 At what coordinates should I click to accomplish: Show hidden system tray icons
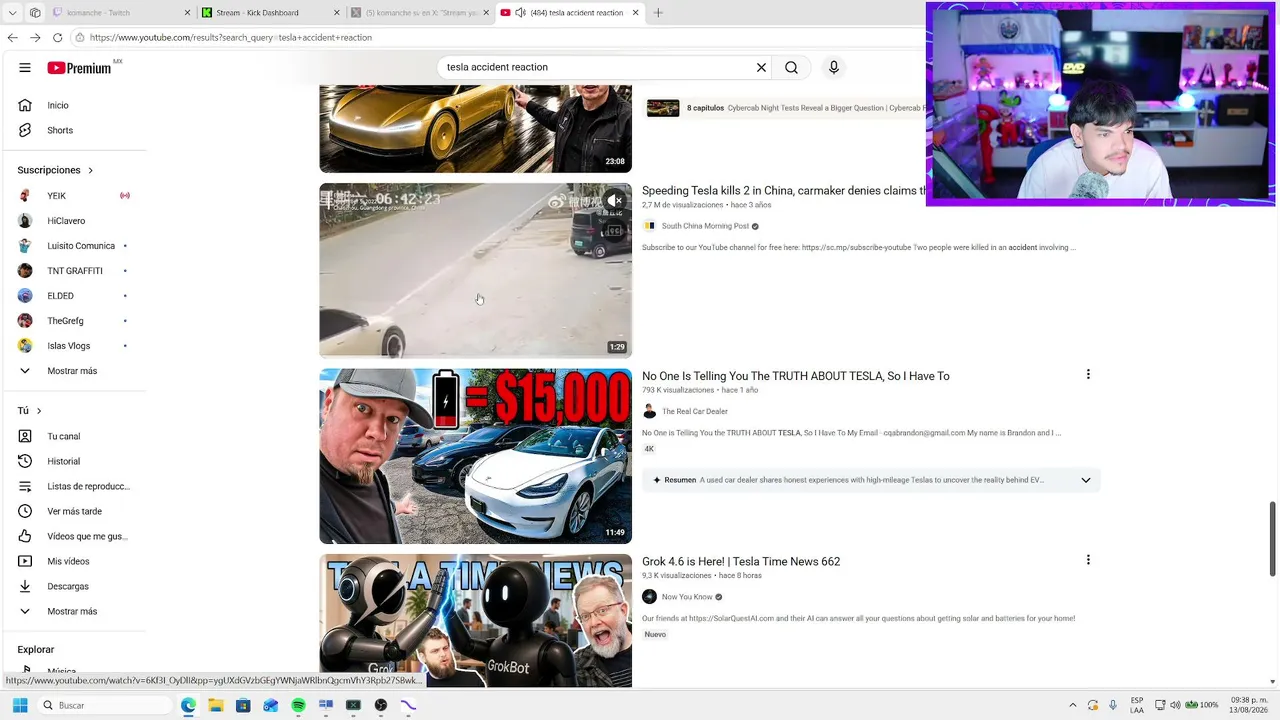[x=1073, y=706]
